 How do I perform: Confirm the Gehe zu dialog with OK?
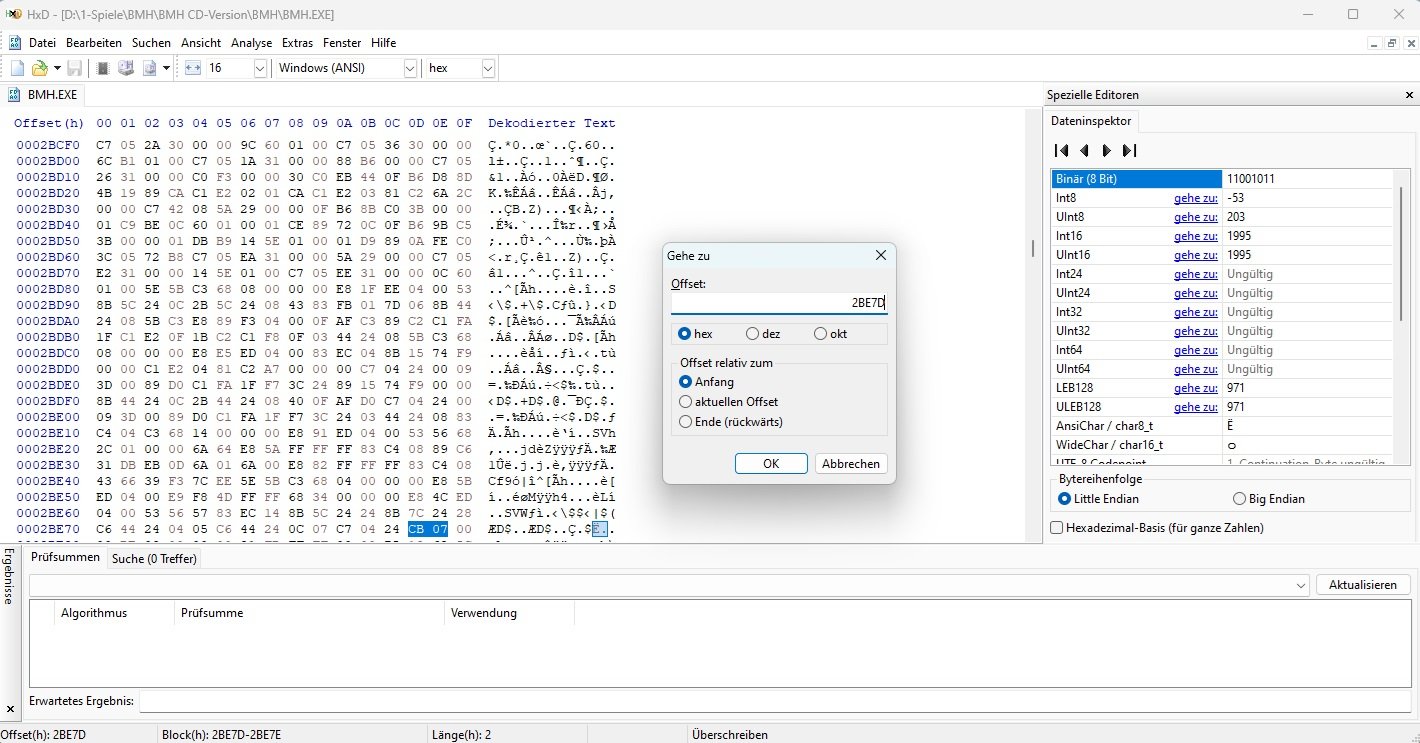point(771,464)
